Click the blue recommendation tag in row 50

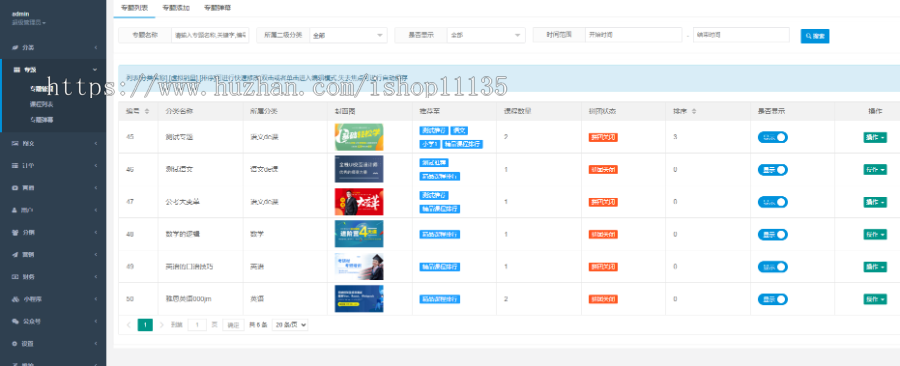pos(440,299)
